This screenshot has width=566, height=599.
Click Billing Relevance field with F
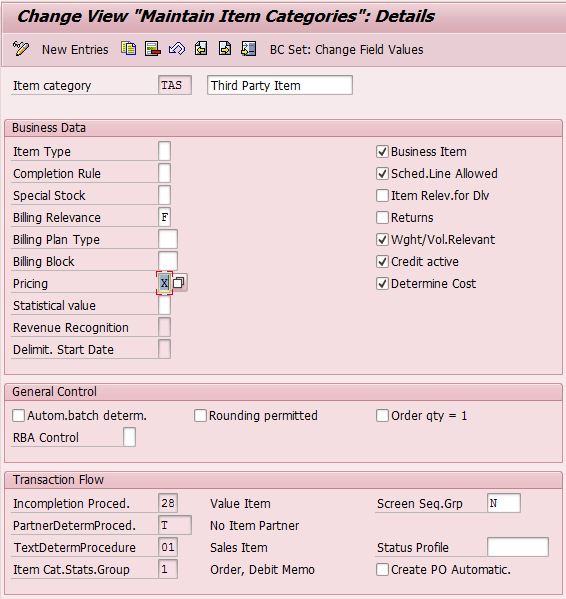tap(164, 217)
